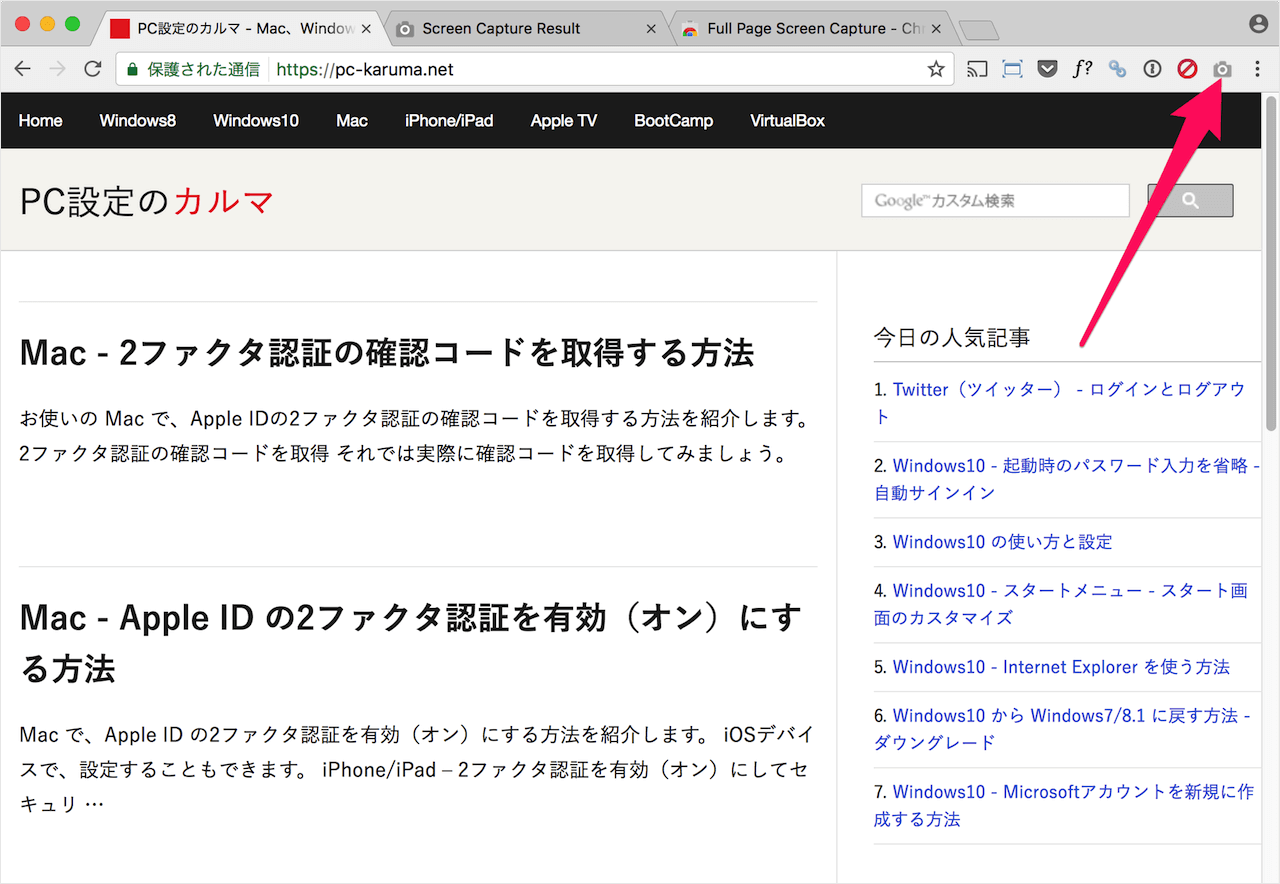Open the VirtualBox navigation item
Image resolution: width=1280 pixels, height=884 pixels.
click(x=788, y=121)
